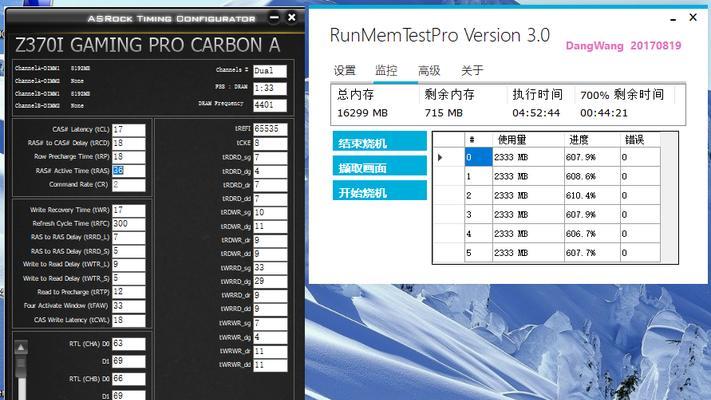Click the # column header
711x400 pixels.
click(478, 140)
